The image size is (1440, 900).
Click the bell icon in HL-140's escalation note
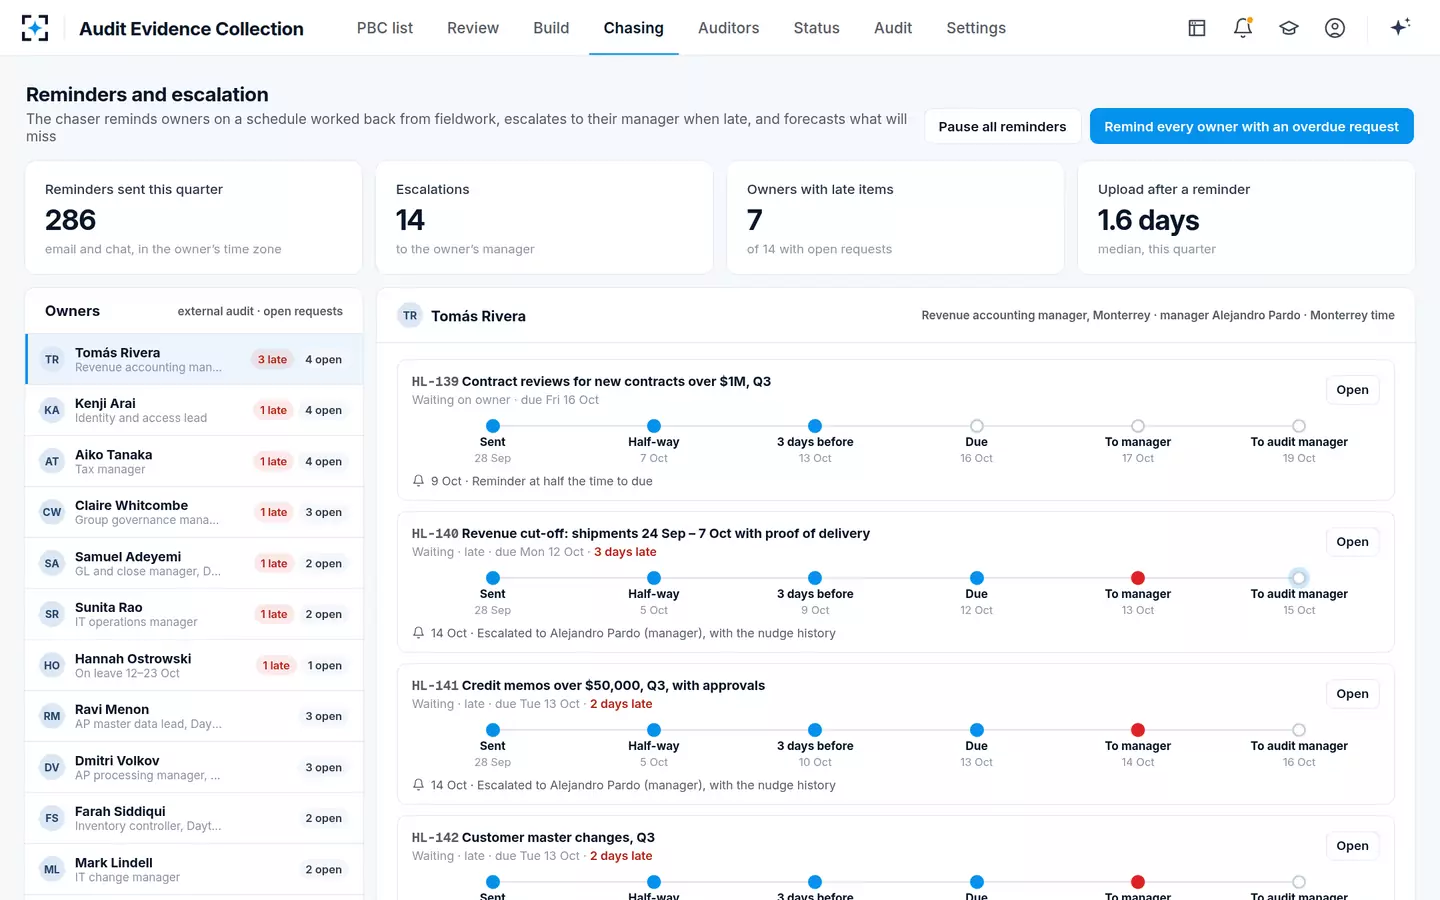(419, 633)
